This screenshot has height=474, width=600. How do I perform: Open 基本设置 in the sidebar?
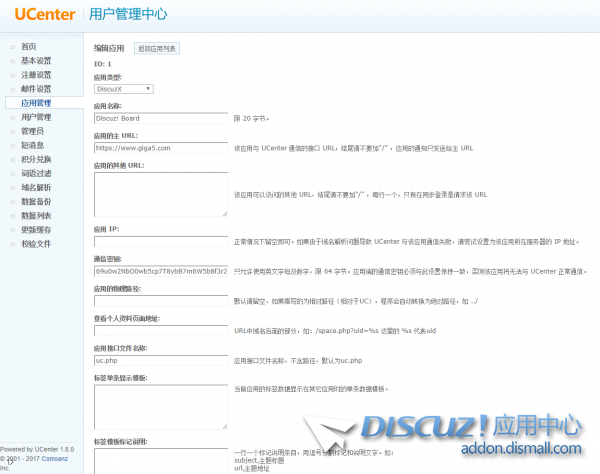36,61
